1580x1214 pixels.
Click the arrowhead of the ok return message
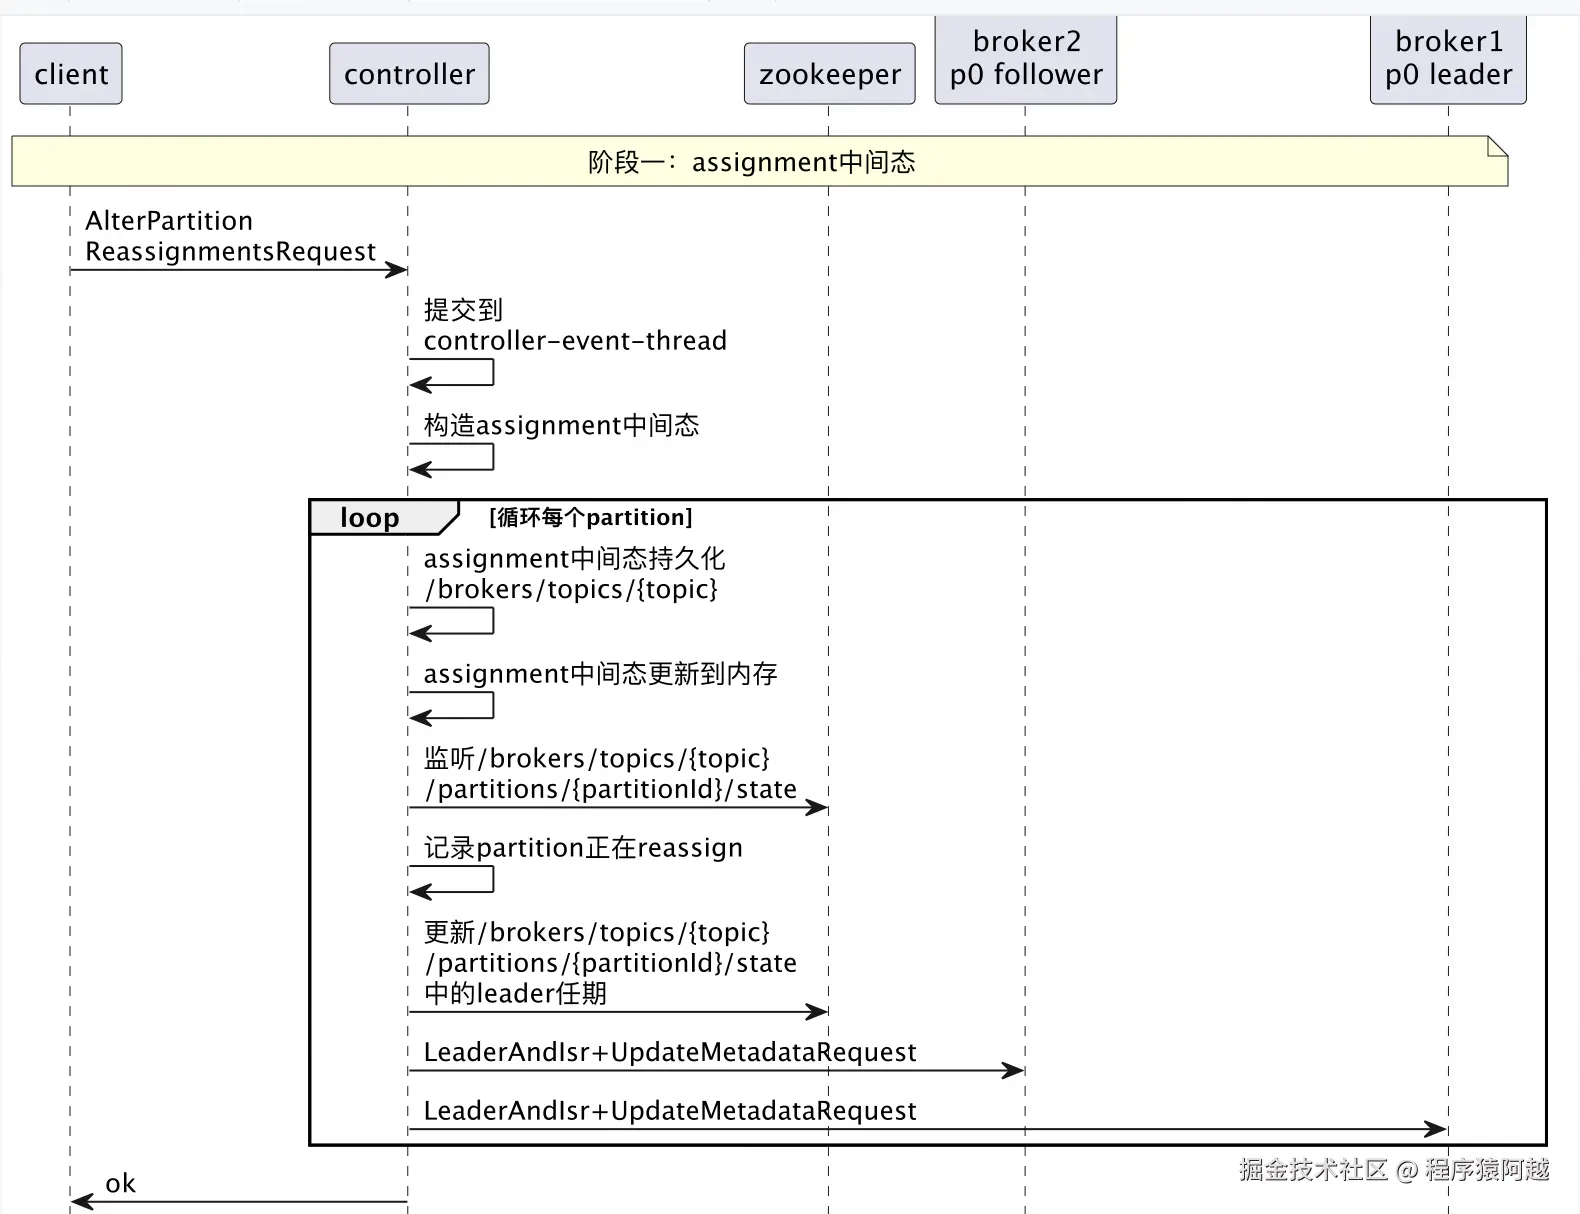pyautogui.click(x=82, y=1201)
